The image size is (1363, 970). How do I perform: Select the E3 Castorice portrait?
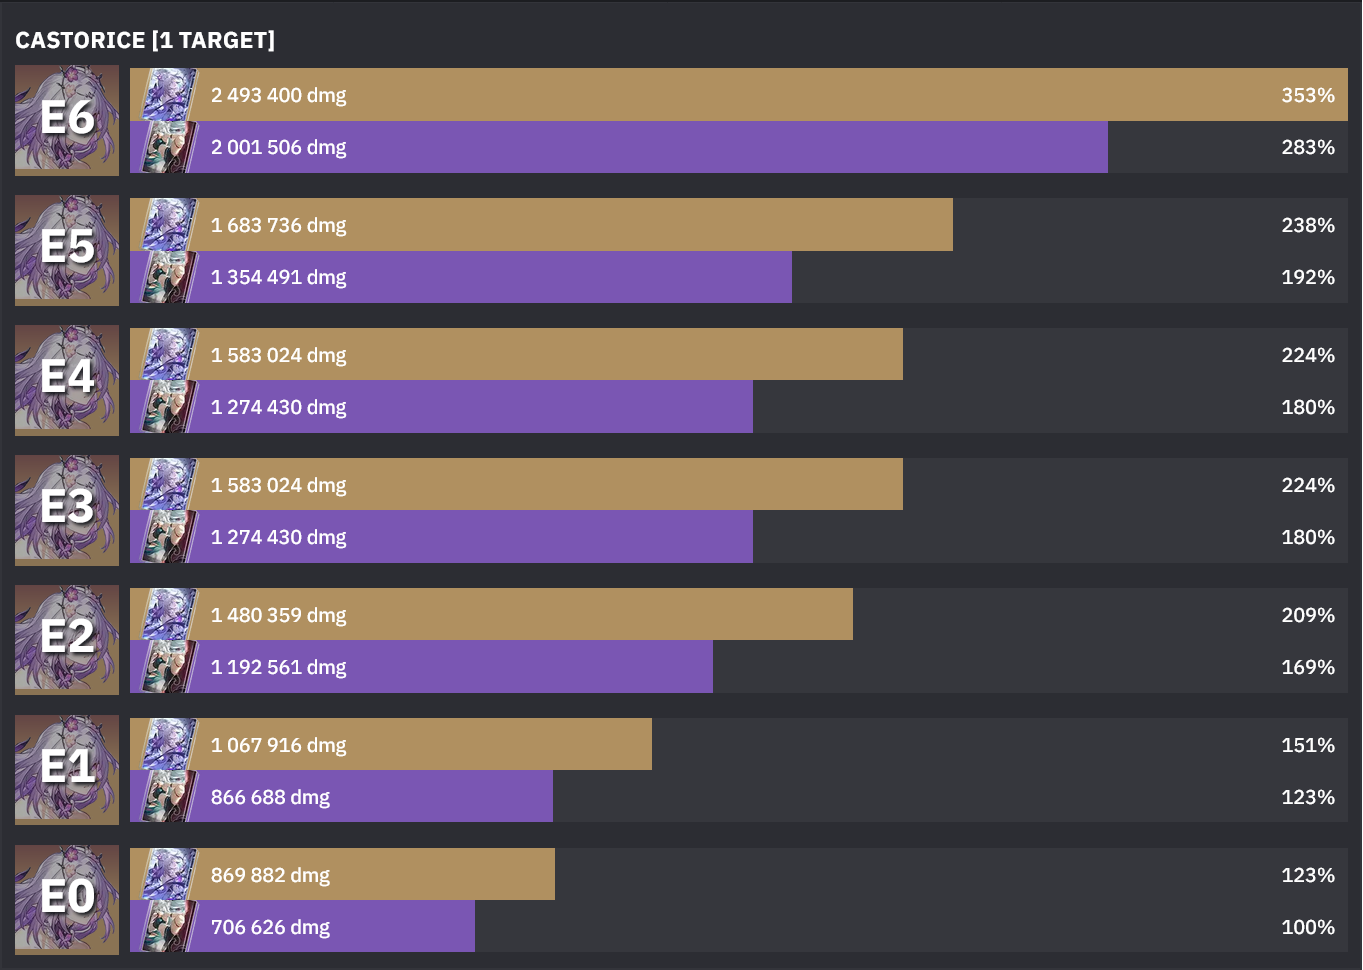pos(67,510)
